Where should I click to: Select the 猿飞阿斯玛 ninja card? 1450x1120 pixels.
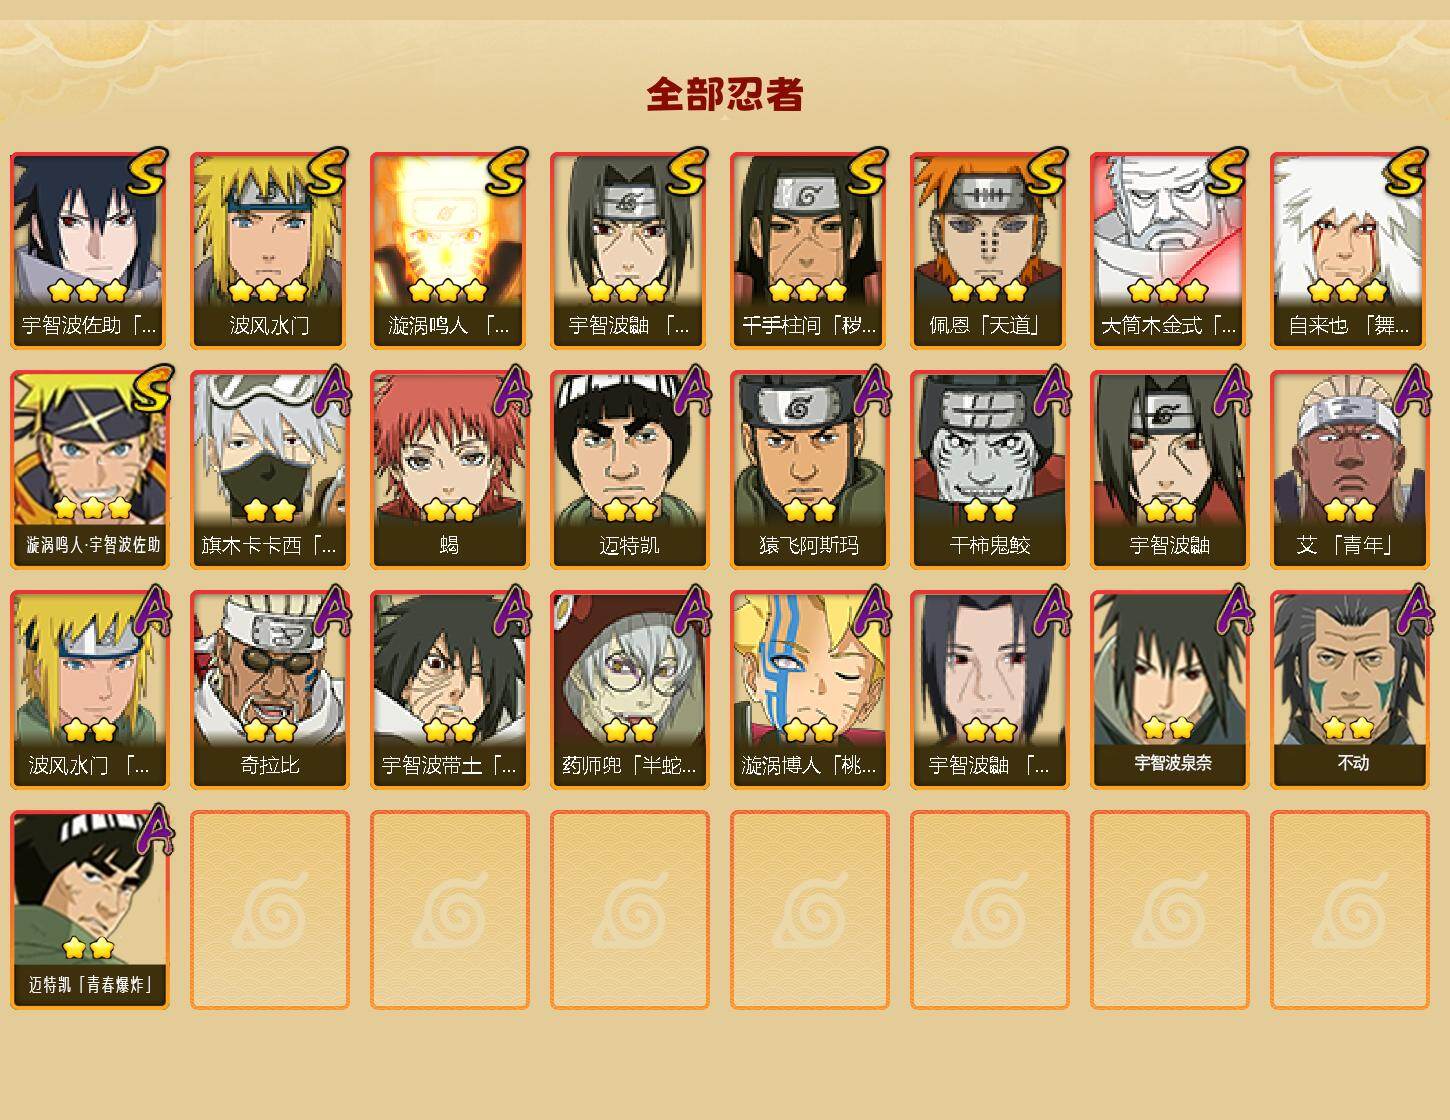810,470
